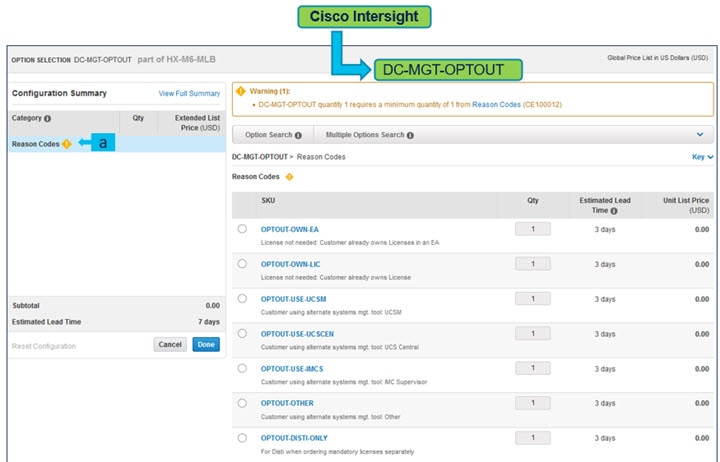Expand the Key dropdown
Image resolution: width=720 pixels, height=462 pixels.
pos(703,157)
